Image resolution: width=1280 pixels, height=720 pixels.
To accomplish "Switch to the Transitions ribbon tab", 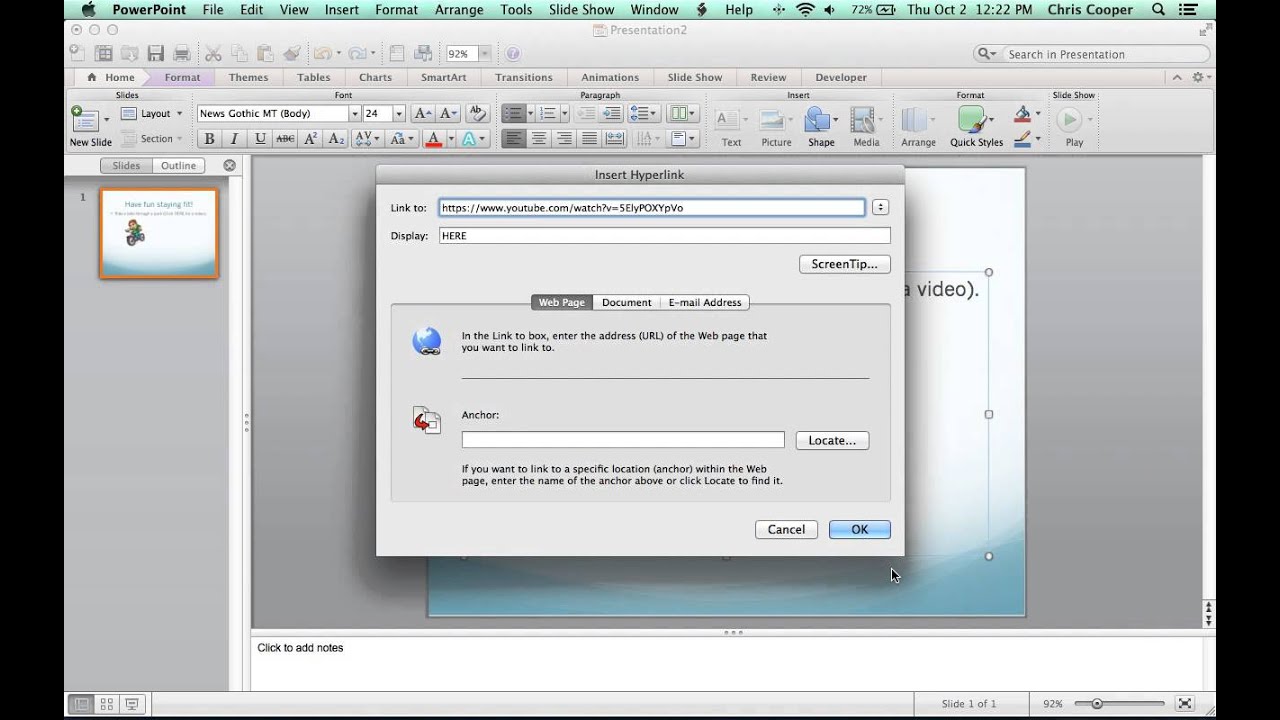I will pyautogui.click(x=523, y=77).
